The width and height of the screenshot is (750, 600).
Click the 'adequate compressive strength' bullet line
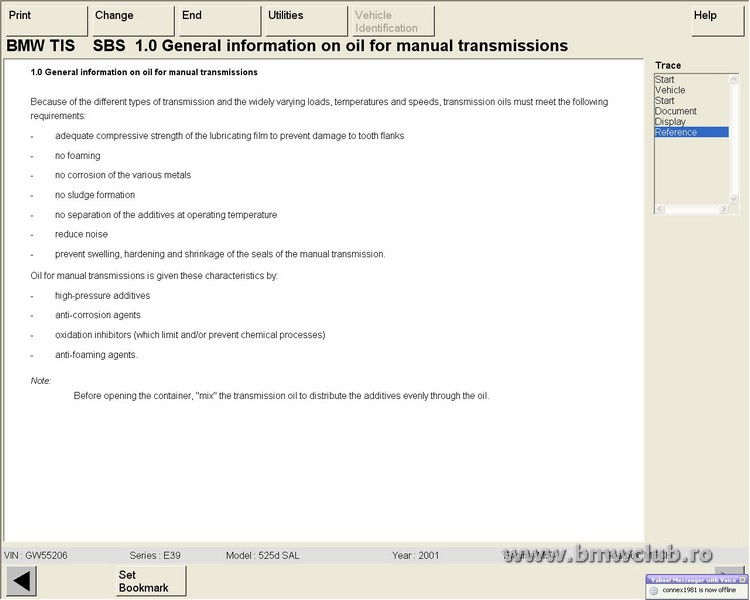coord(230,136)
